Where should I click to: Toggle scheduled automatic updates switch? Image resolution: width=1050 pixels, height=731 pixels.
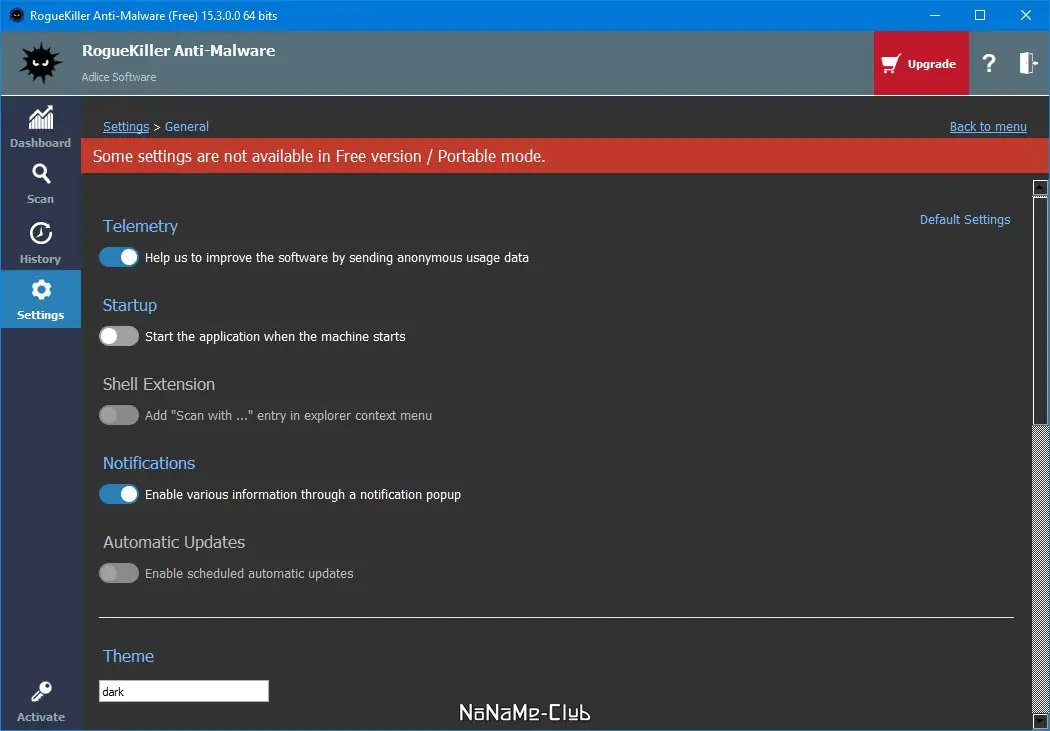(x=119, y=573)
